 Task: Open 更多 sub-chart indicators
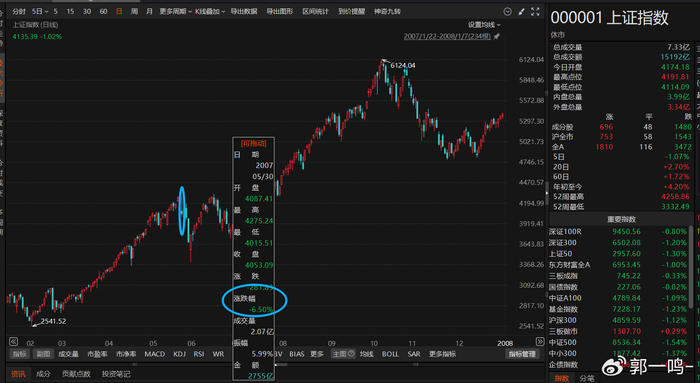(x=317, y=354)
